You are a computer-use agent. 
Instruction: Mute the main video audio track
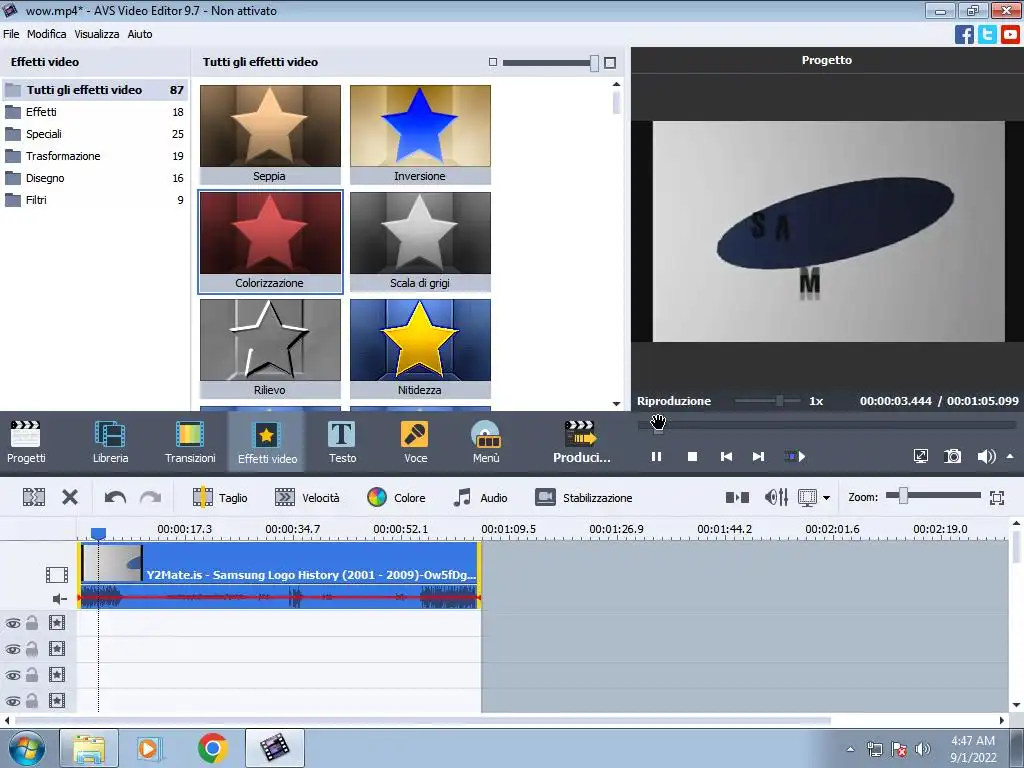(x=59, y=599)
